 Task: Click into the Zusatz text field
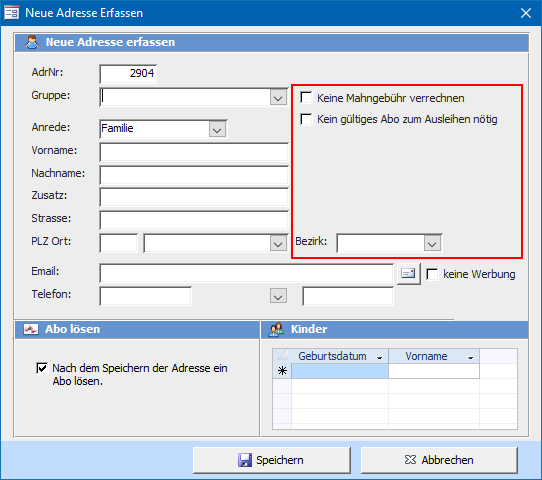(194, 198)
